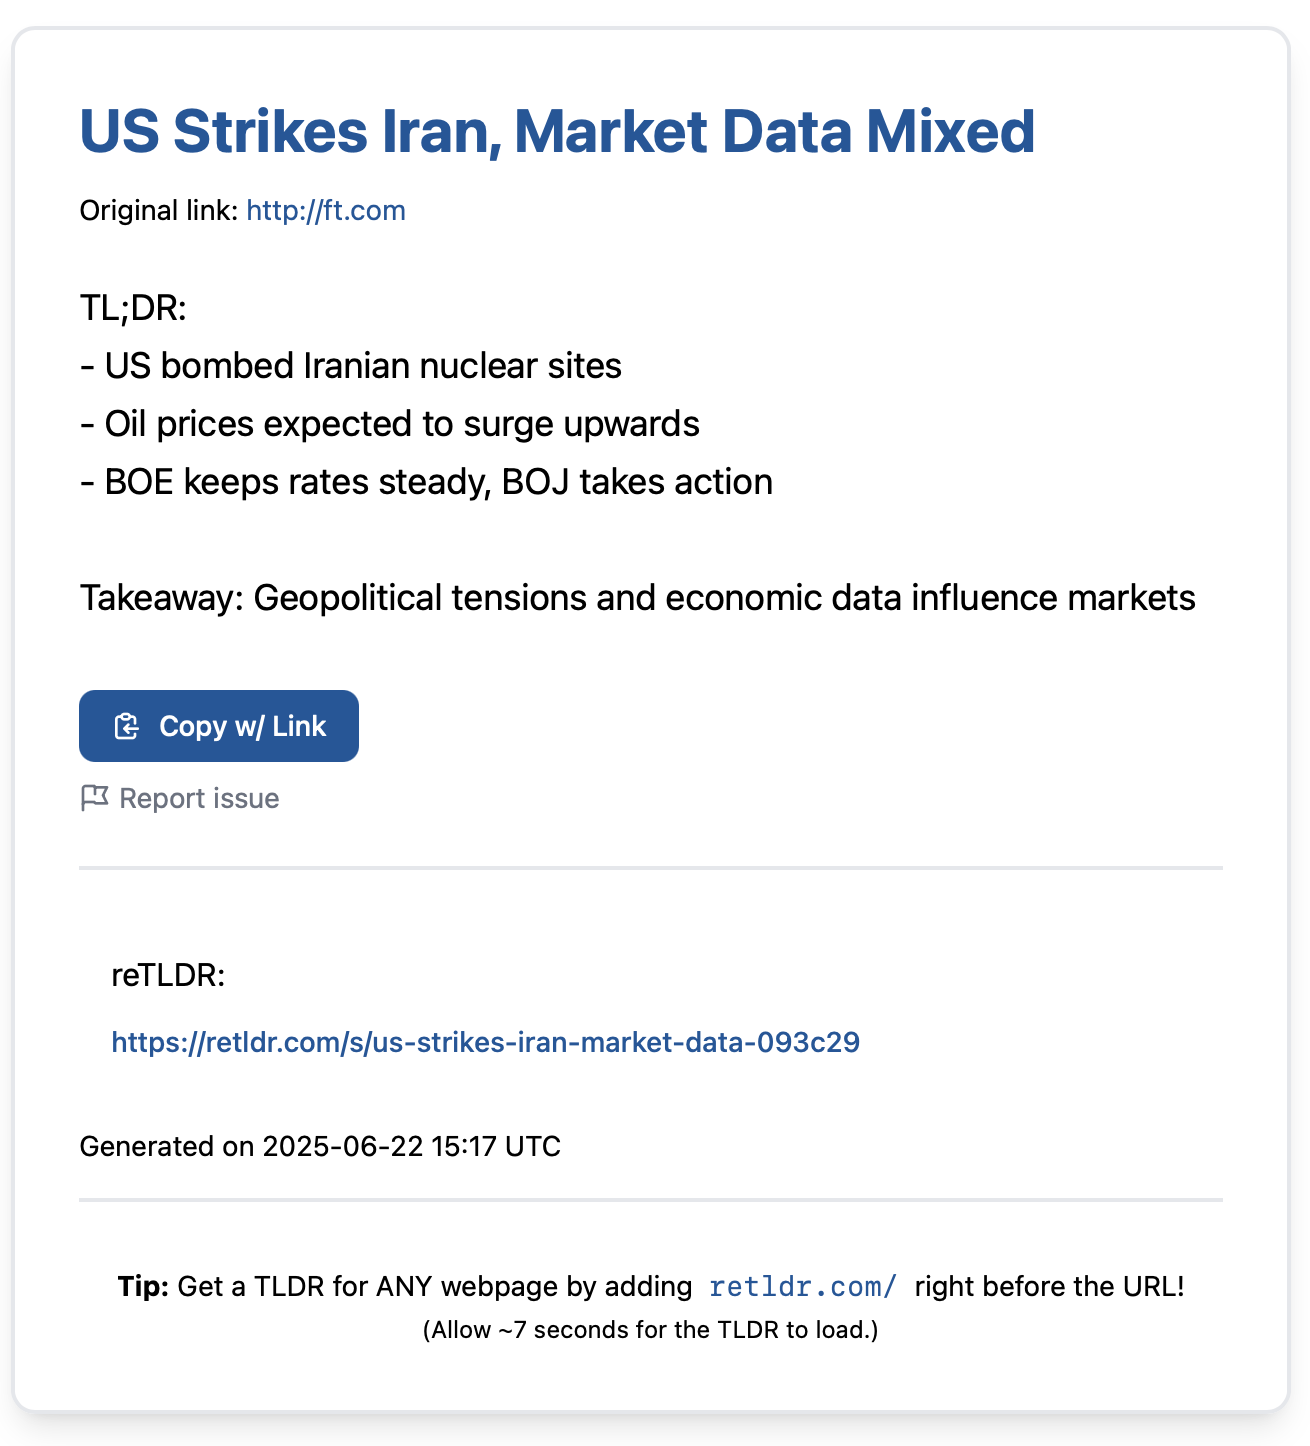Click the Copy w/ Link button
Viewport: 1310px width, 1446px height.
click(x=219, y=726)
